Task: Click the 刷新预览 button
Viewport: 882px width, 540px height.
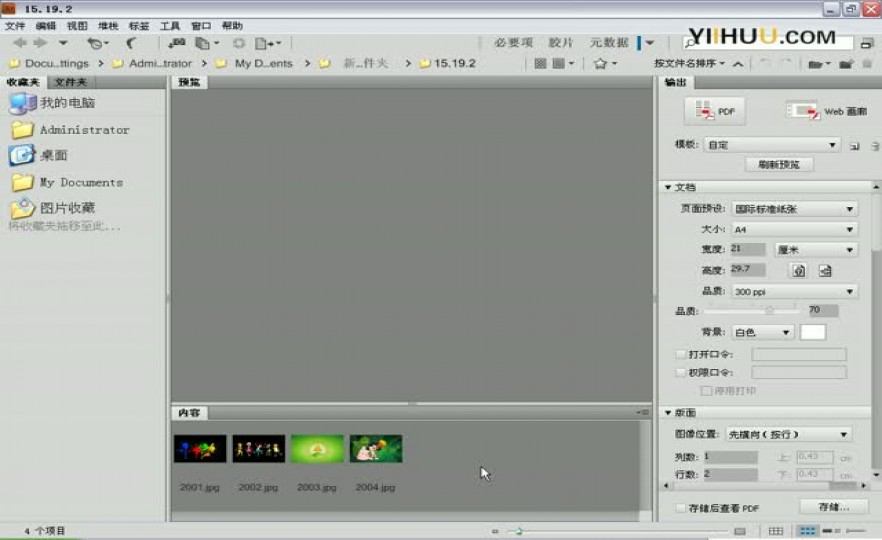Action: coord(778,164)
